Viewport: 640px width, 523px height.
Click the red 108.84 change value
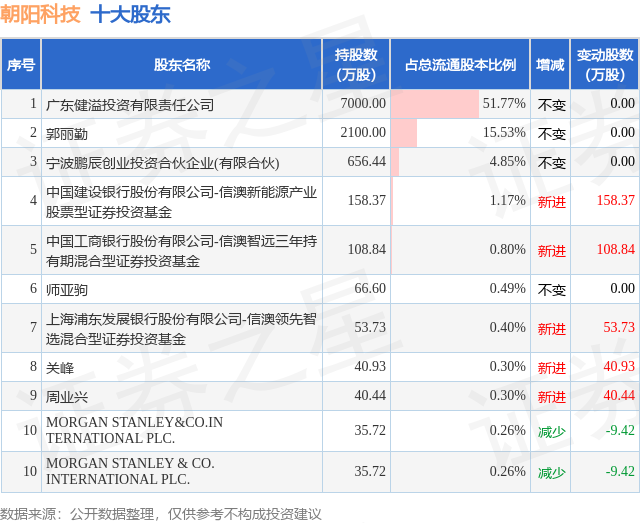[616, 249]
